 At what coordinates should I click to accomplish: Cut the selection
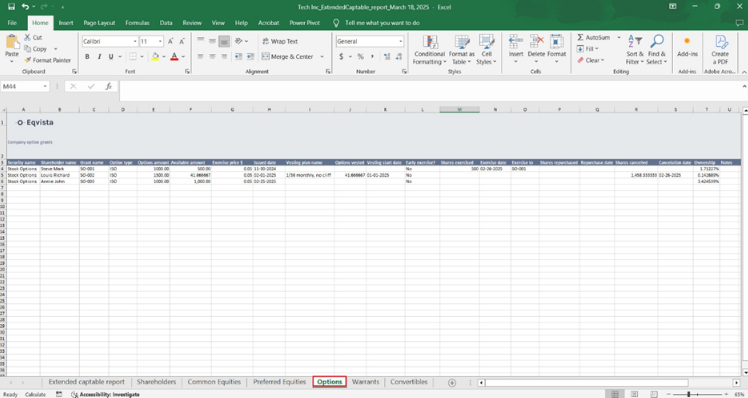point(33,37)
